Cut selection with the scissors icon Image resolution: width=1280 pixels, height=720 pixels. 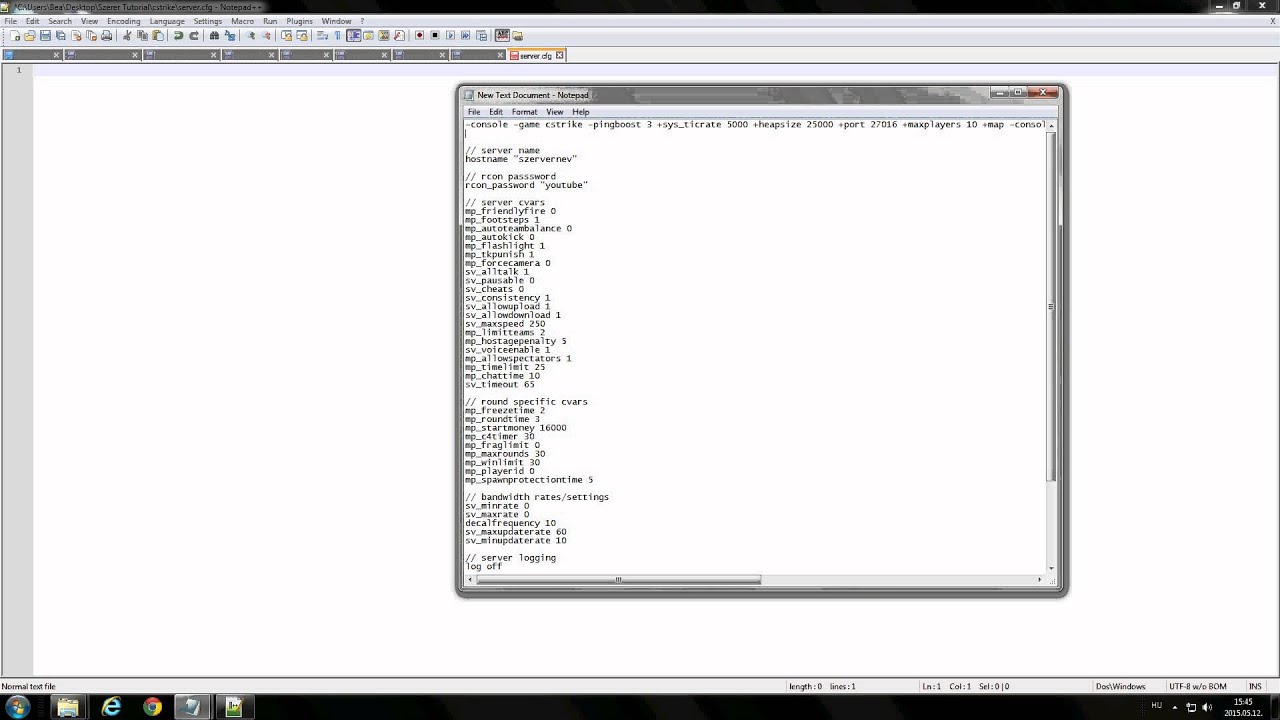[x=127, y=35]
